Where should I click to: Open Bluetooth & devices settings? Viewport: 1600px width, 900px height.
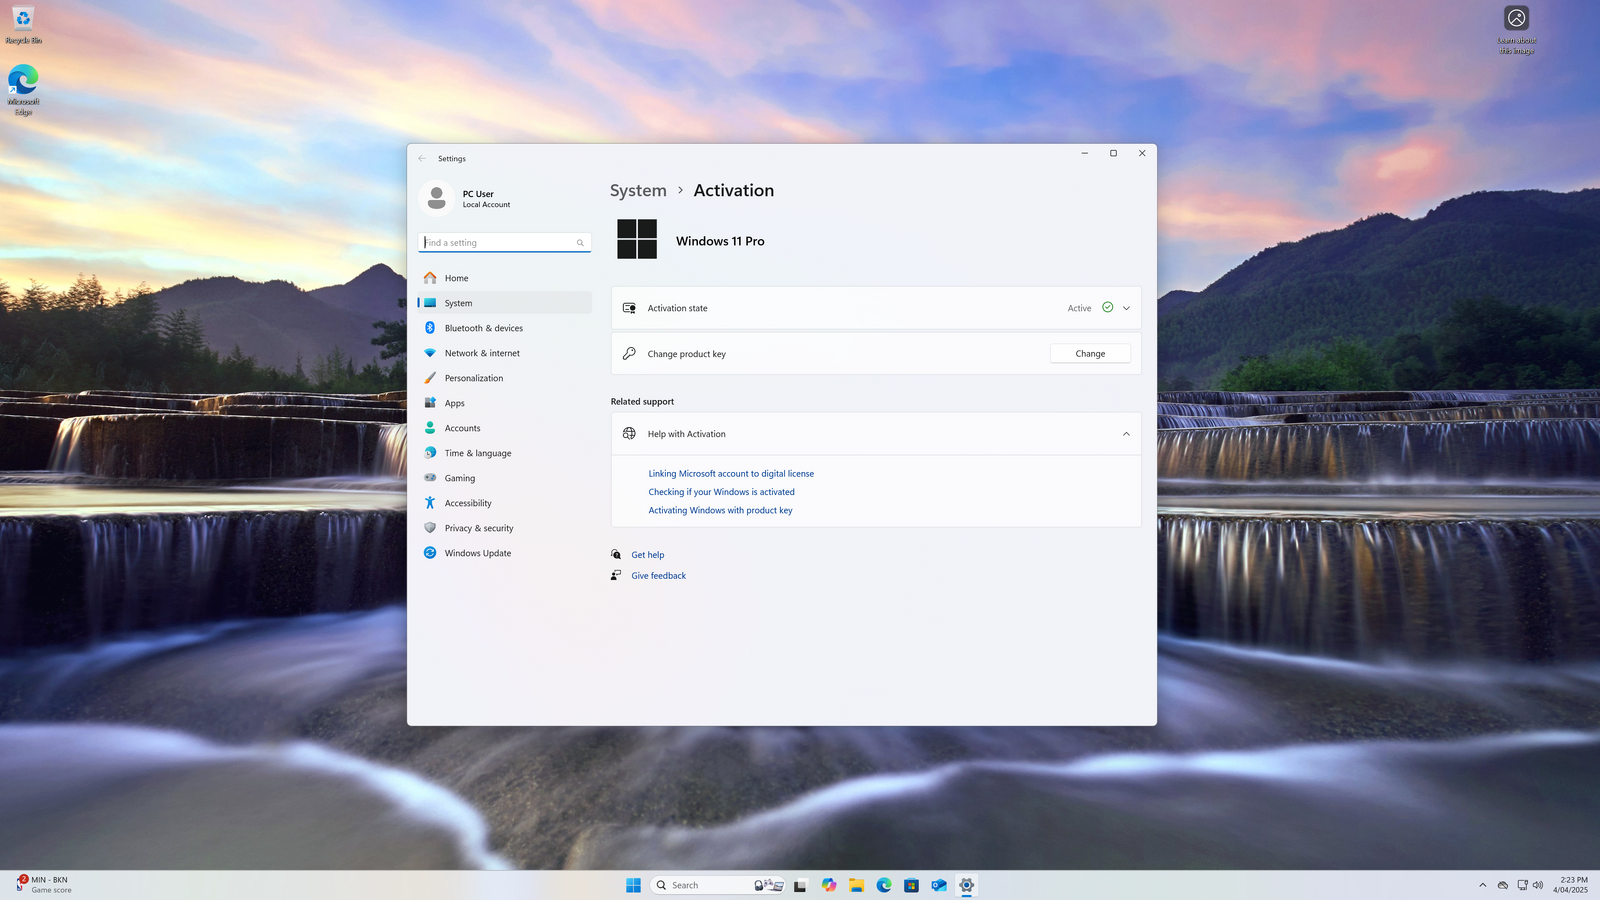point(504,328)
